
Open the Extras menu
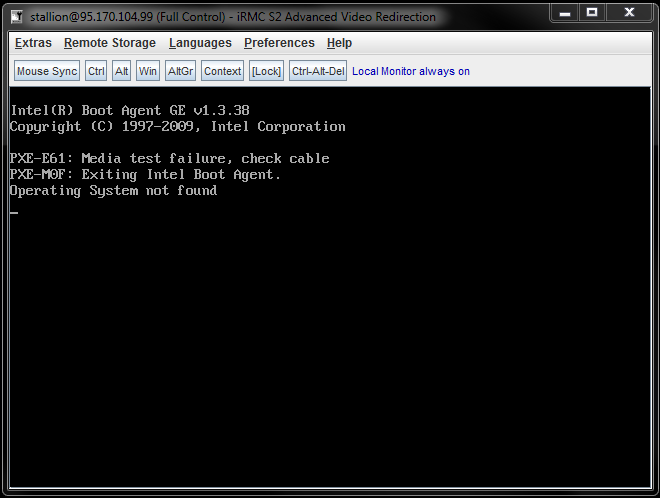tap(33, 43)
